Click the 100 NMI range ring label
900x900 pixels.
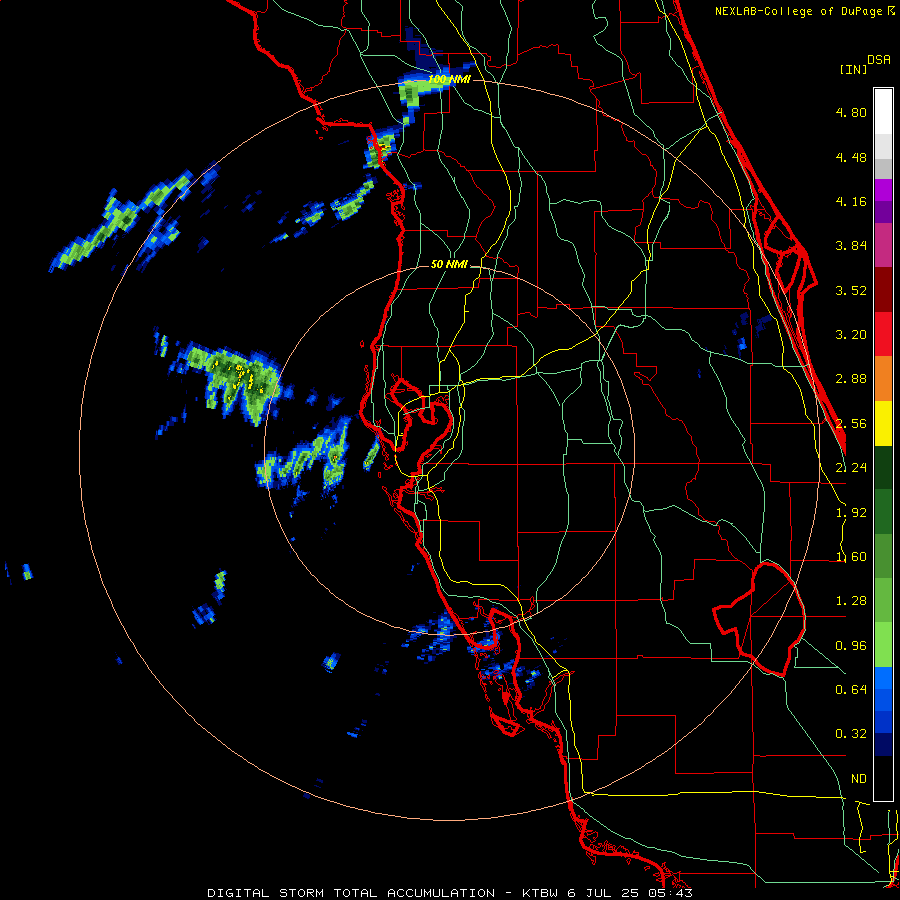coord(449,79)
